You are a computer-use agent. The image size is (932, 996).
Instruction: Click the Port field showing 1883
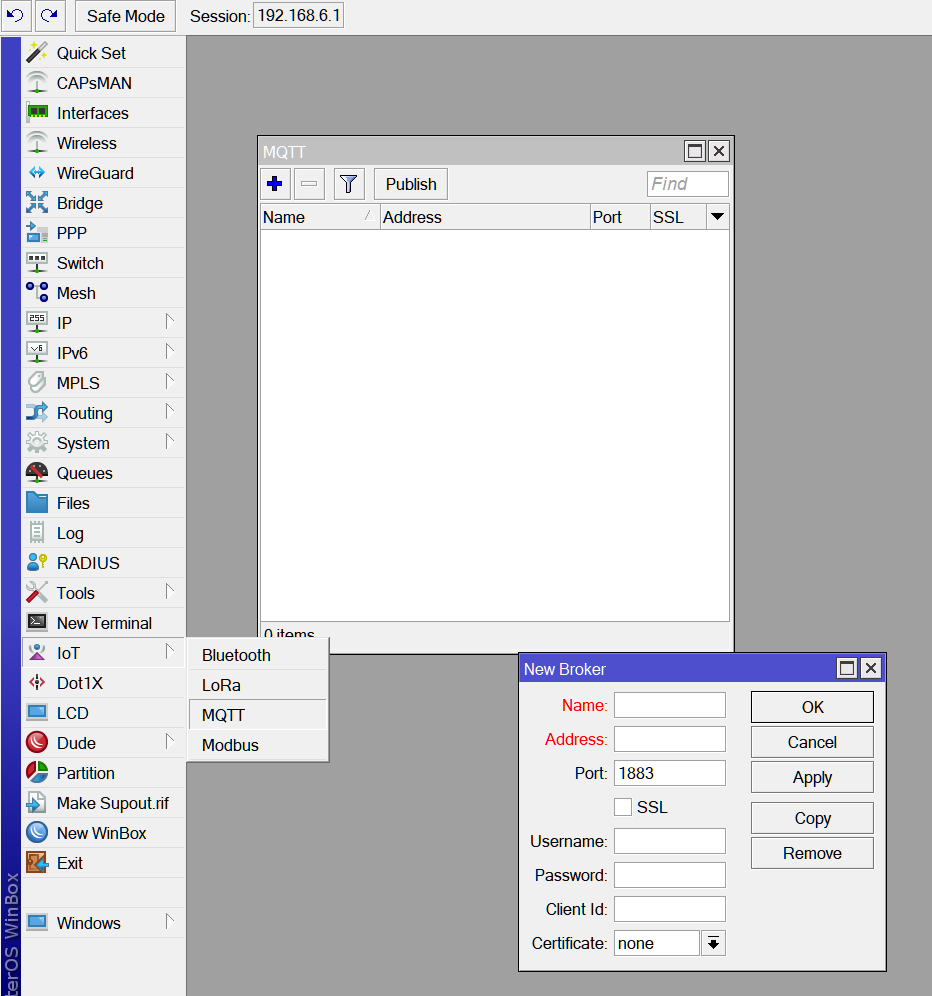click(x=670, y=772)
